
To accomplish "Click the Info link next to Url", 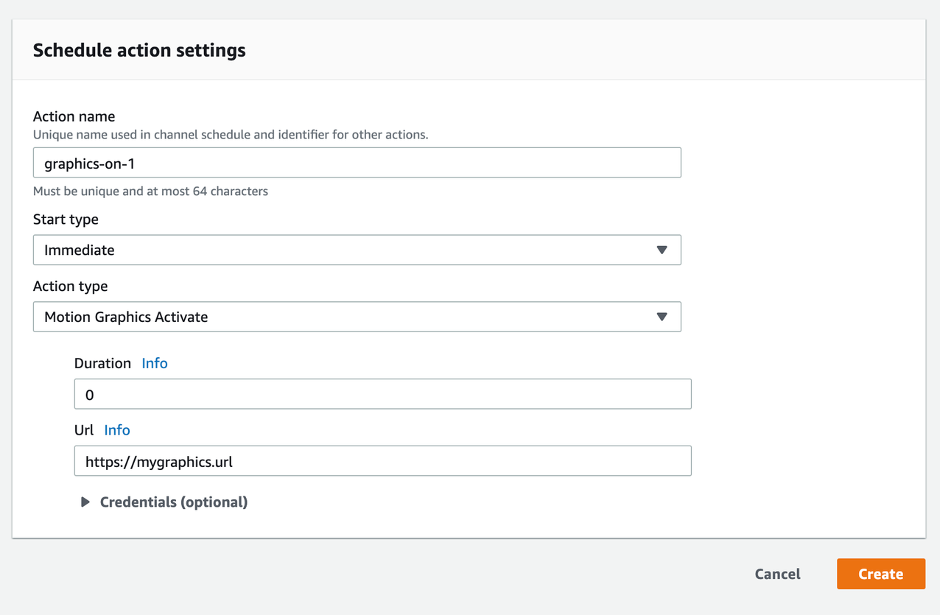I will tap(117, 430).
